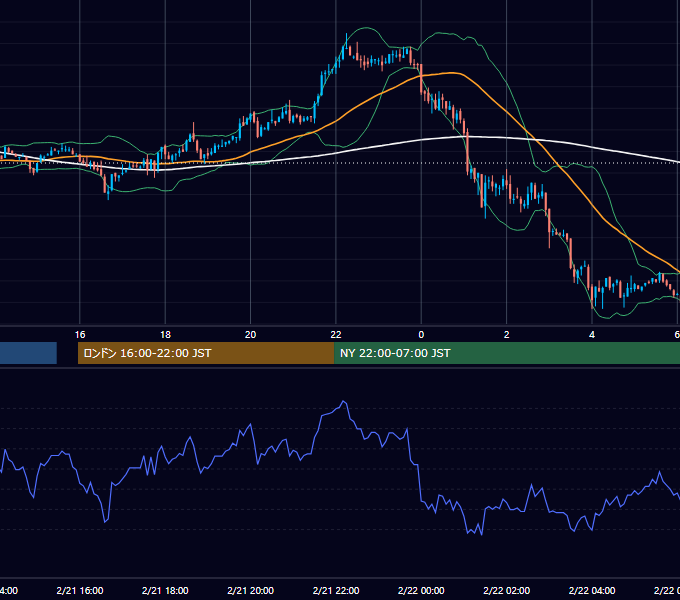Click the 2/21 22:00 label on lower axis
Image resolution: width=680 pixels, height=600 pixels.
point(336,590)
